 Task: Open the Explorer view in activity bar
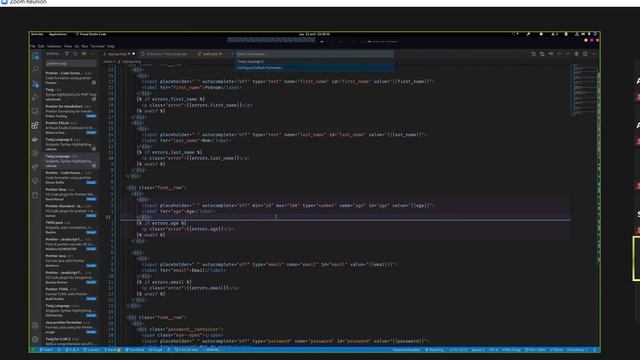[36, 56]
